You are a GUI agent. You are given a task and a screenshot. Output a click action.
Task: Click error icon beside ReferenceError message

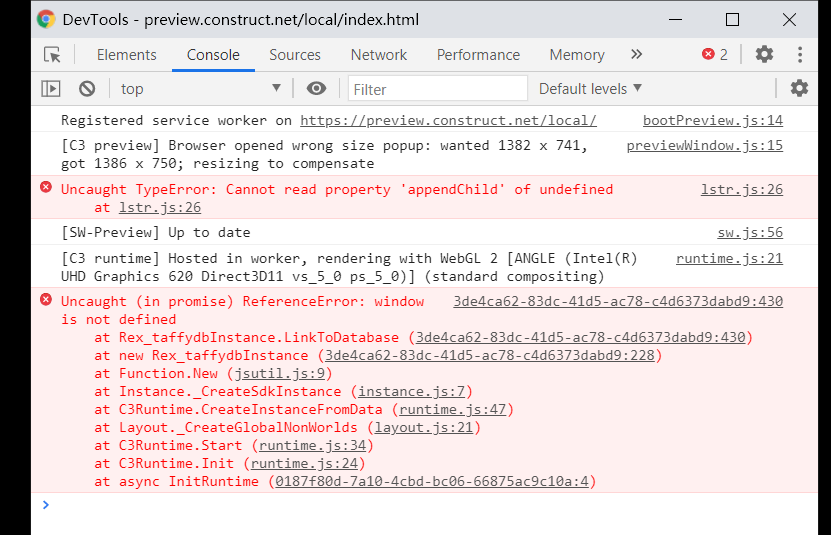[46, 300]
